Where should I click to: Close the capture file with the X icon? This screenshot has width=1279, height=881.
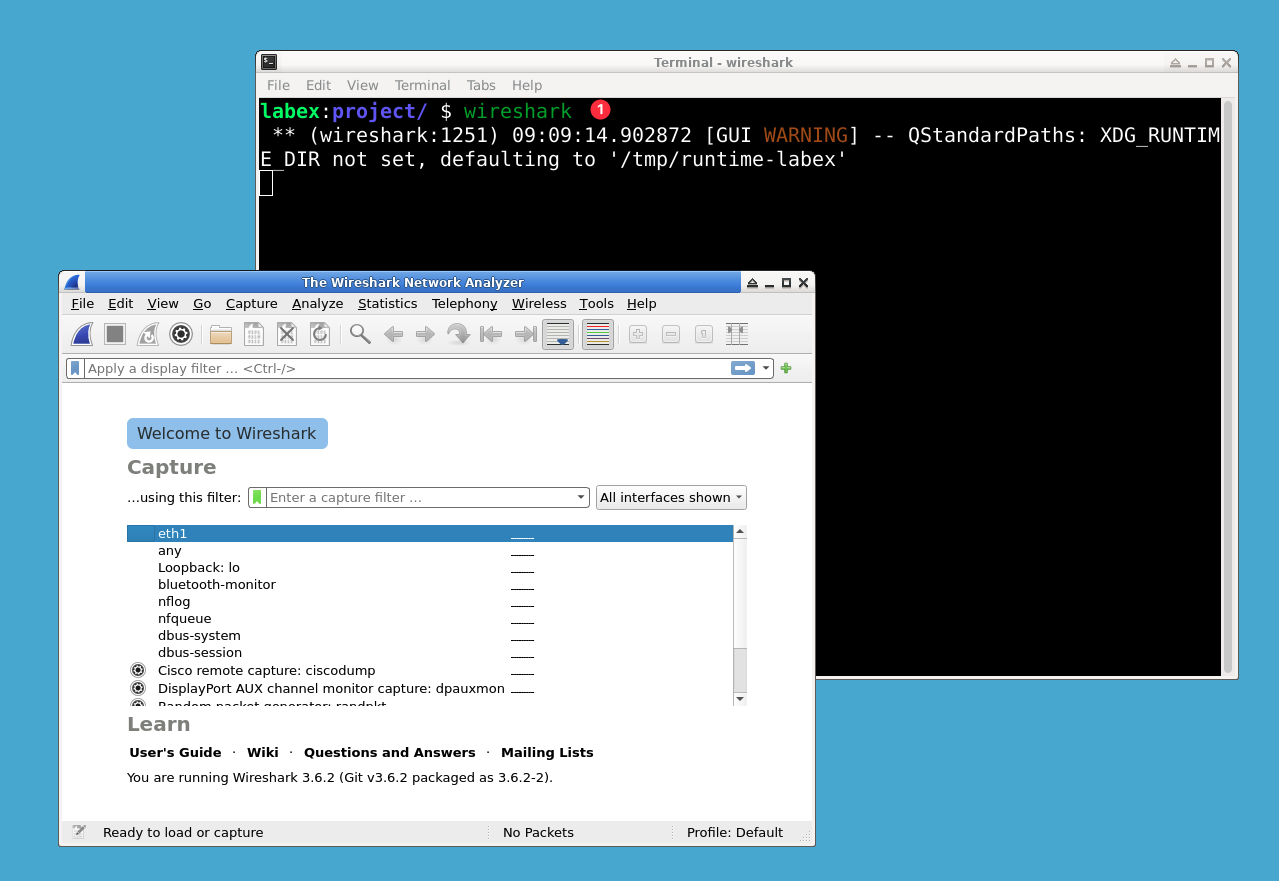pyautogui.click(x=287, y=334)
